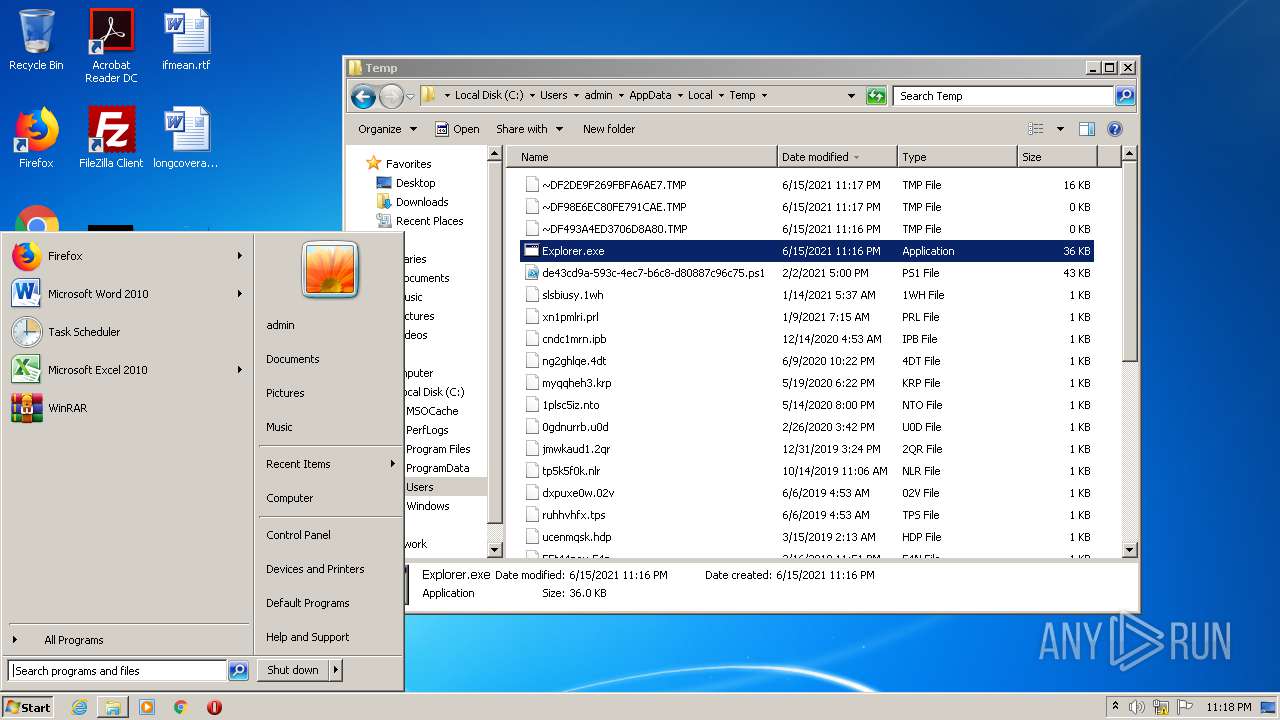Viewport: 1280px width, 720px height.
Task: Click the user account flower picture
Action: 330,270
